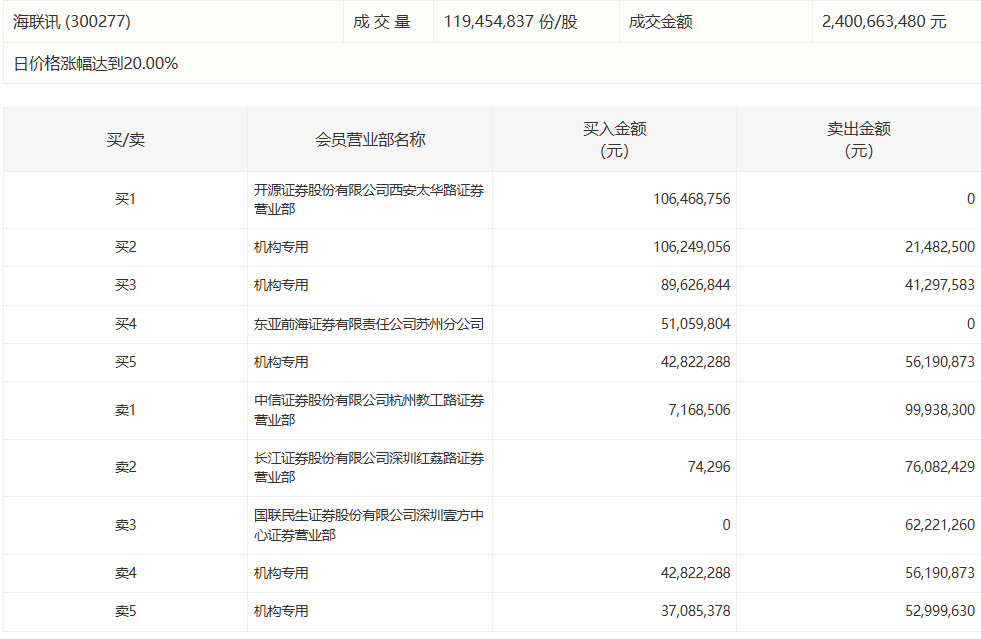Click the 会员营业部名称 column header
This screenshot has height=639, width=981.
(x=370, y=140)
